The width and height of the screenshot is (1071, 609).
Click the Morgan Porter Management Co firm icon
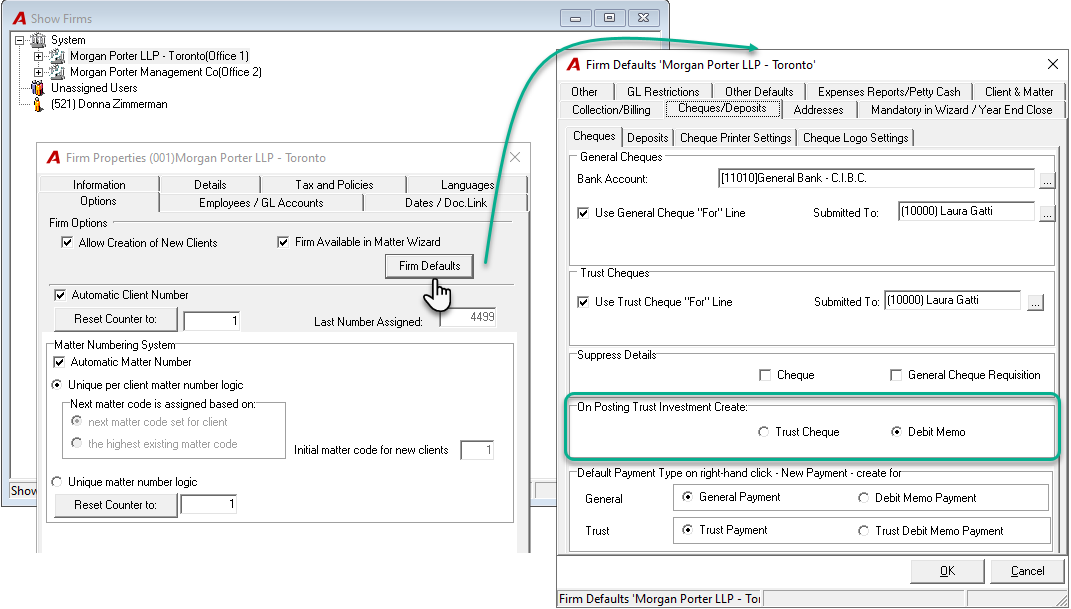(x=58, y=72)
